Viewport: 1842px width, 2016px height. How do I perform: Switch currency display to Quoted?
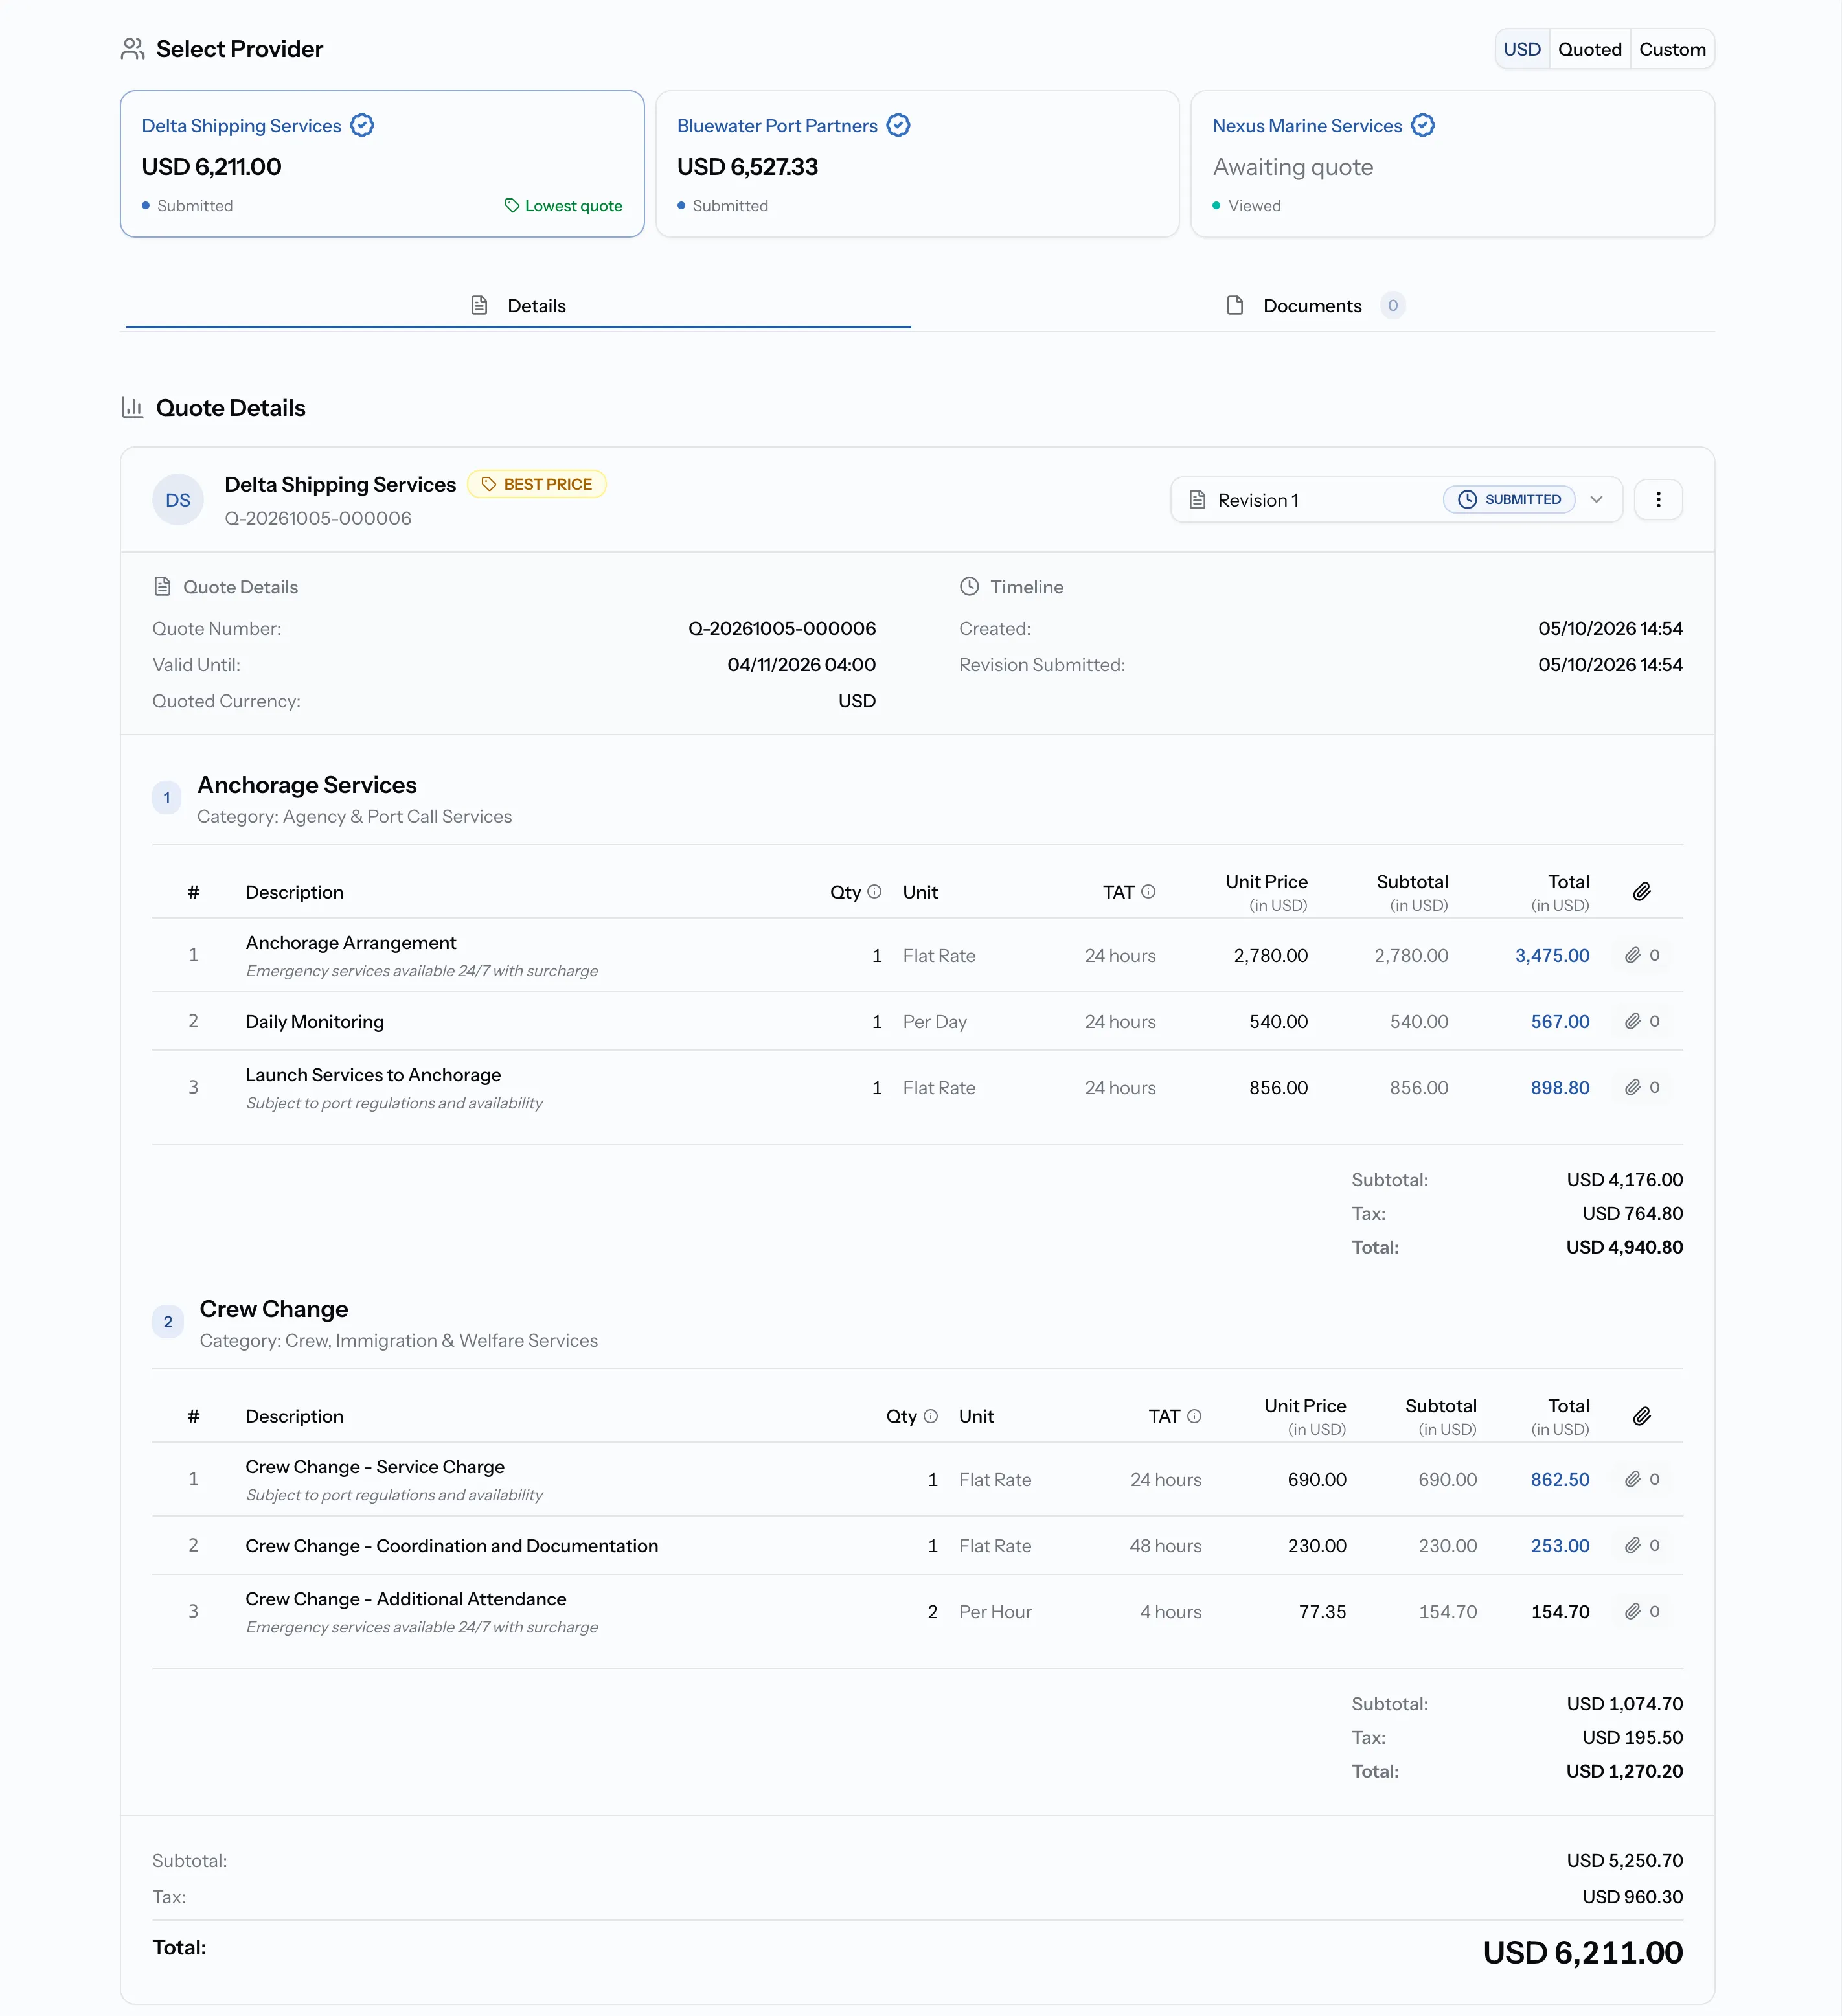[x=1589, y=49]
